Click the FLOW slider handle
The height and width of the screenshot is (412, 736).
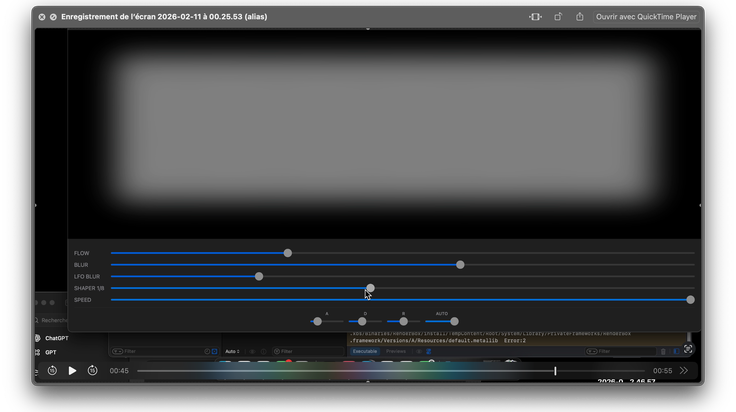288,253
